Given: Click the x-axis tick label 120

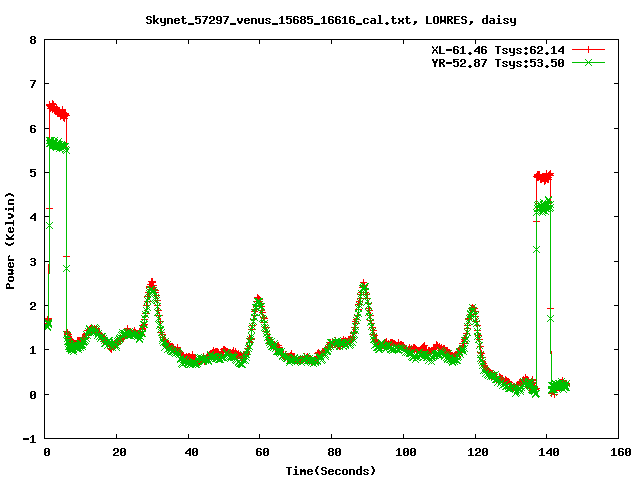Looking at the screenshot, I should coord(478,452).
